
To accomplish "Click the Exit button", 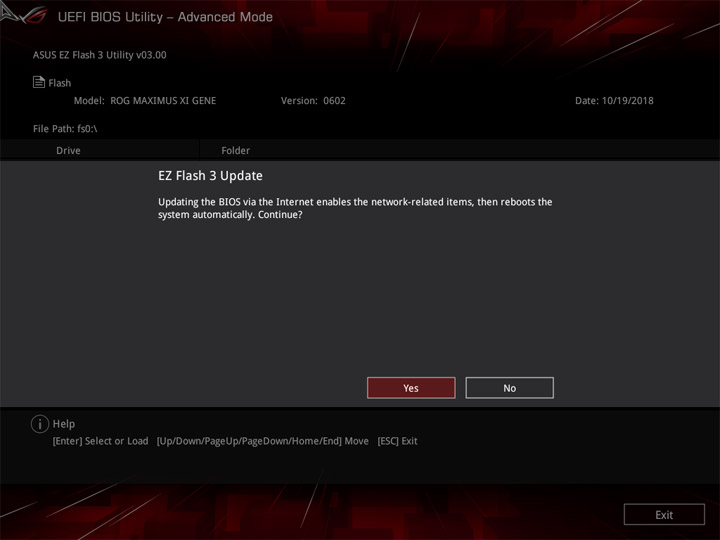I will [x=664, y=515].
